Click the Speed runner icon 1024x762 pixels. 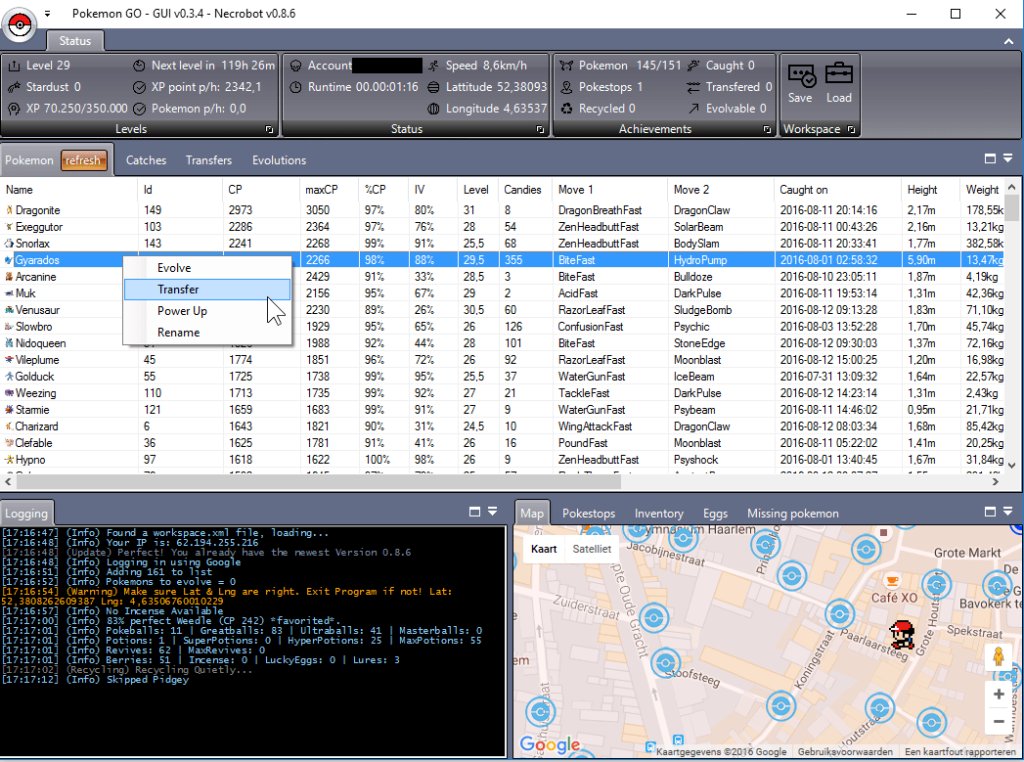coord(434,65)
